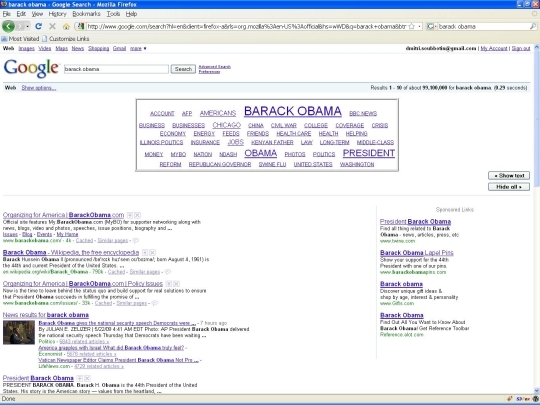The image size is (540, 405).
Task: Open the Customize Links bookmark
Action: [65, 39]
